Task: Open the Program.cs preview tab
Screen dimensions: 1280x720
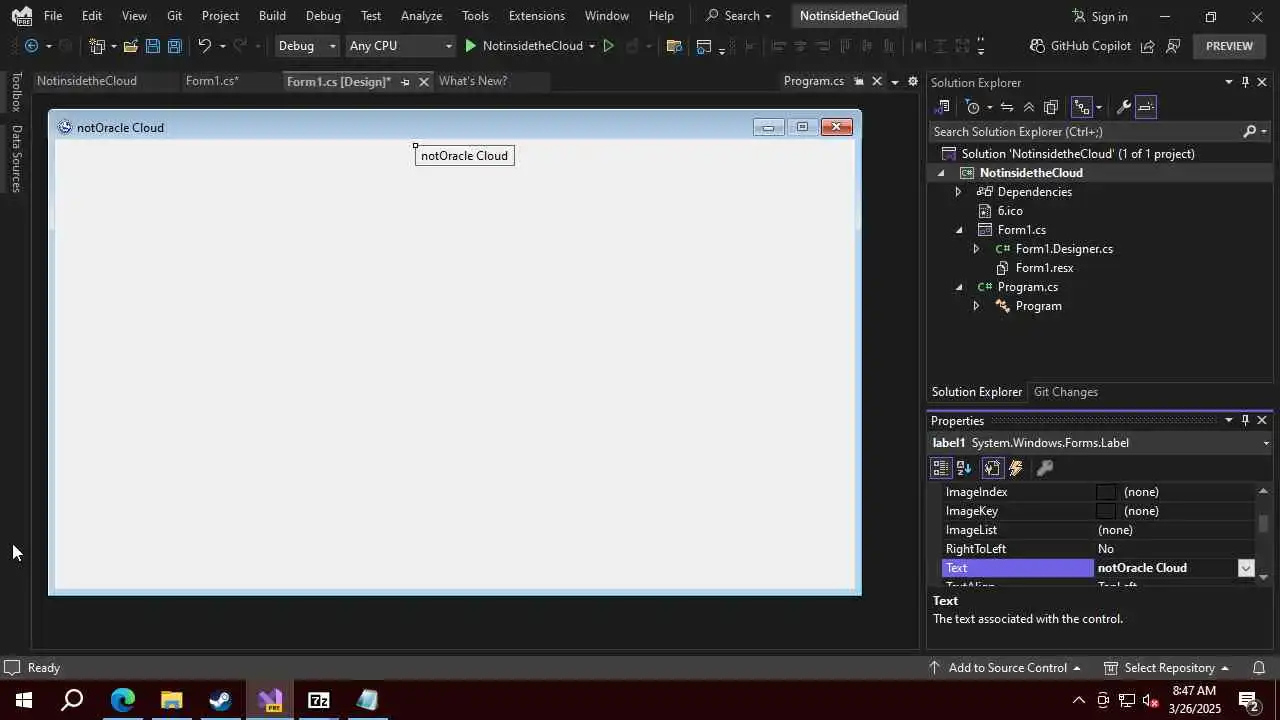Action: click(x=814, y=81)
